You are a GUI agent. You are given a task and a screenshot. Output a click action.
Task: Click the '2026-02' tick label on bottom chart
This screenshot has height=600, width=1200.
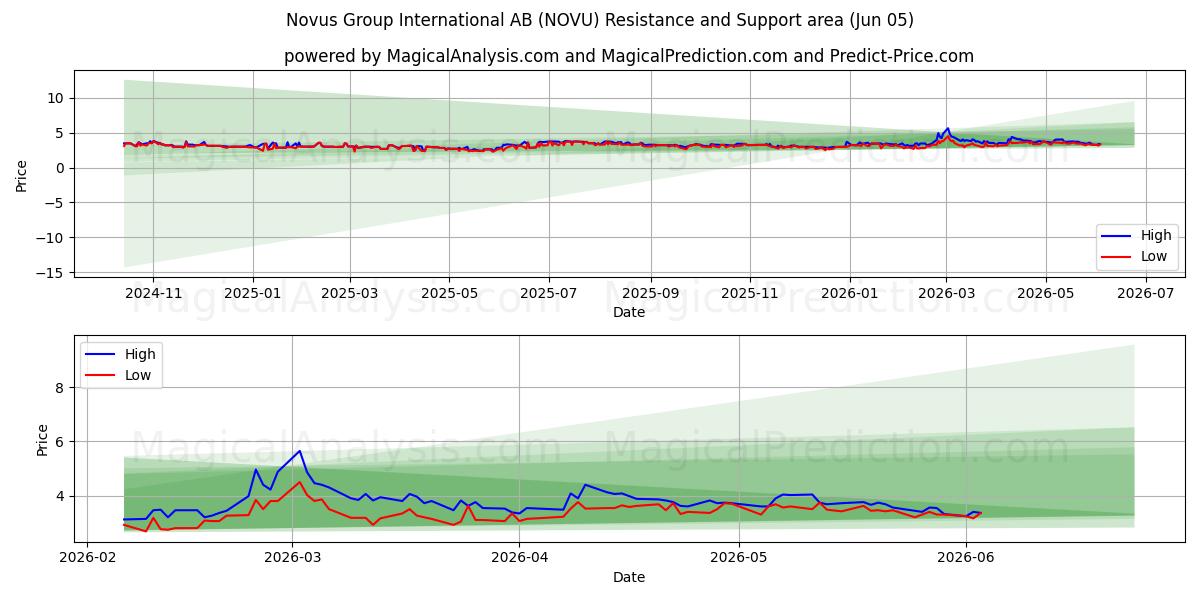click(x=88, y=558)
